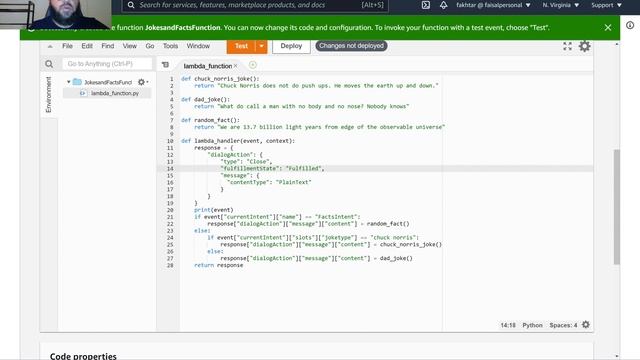Open the N. Virginia region dropdown
Screen dimensions: 640x360
pos(560,5)
